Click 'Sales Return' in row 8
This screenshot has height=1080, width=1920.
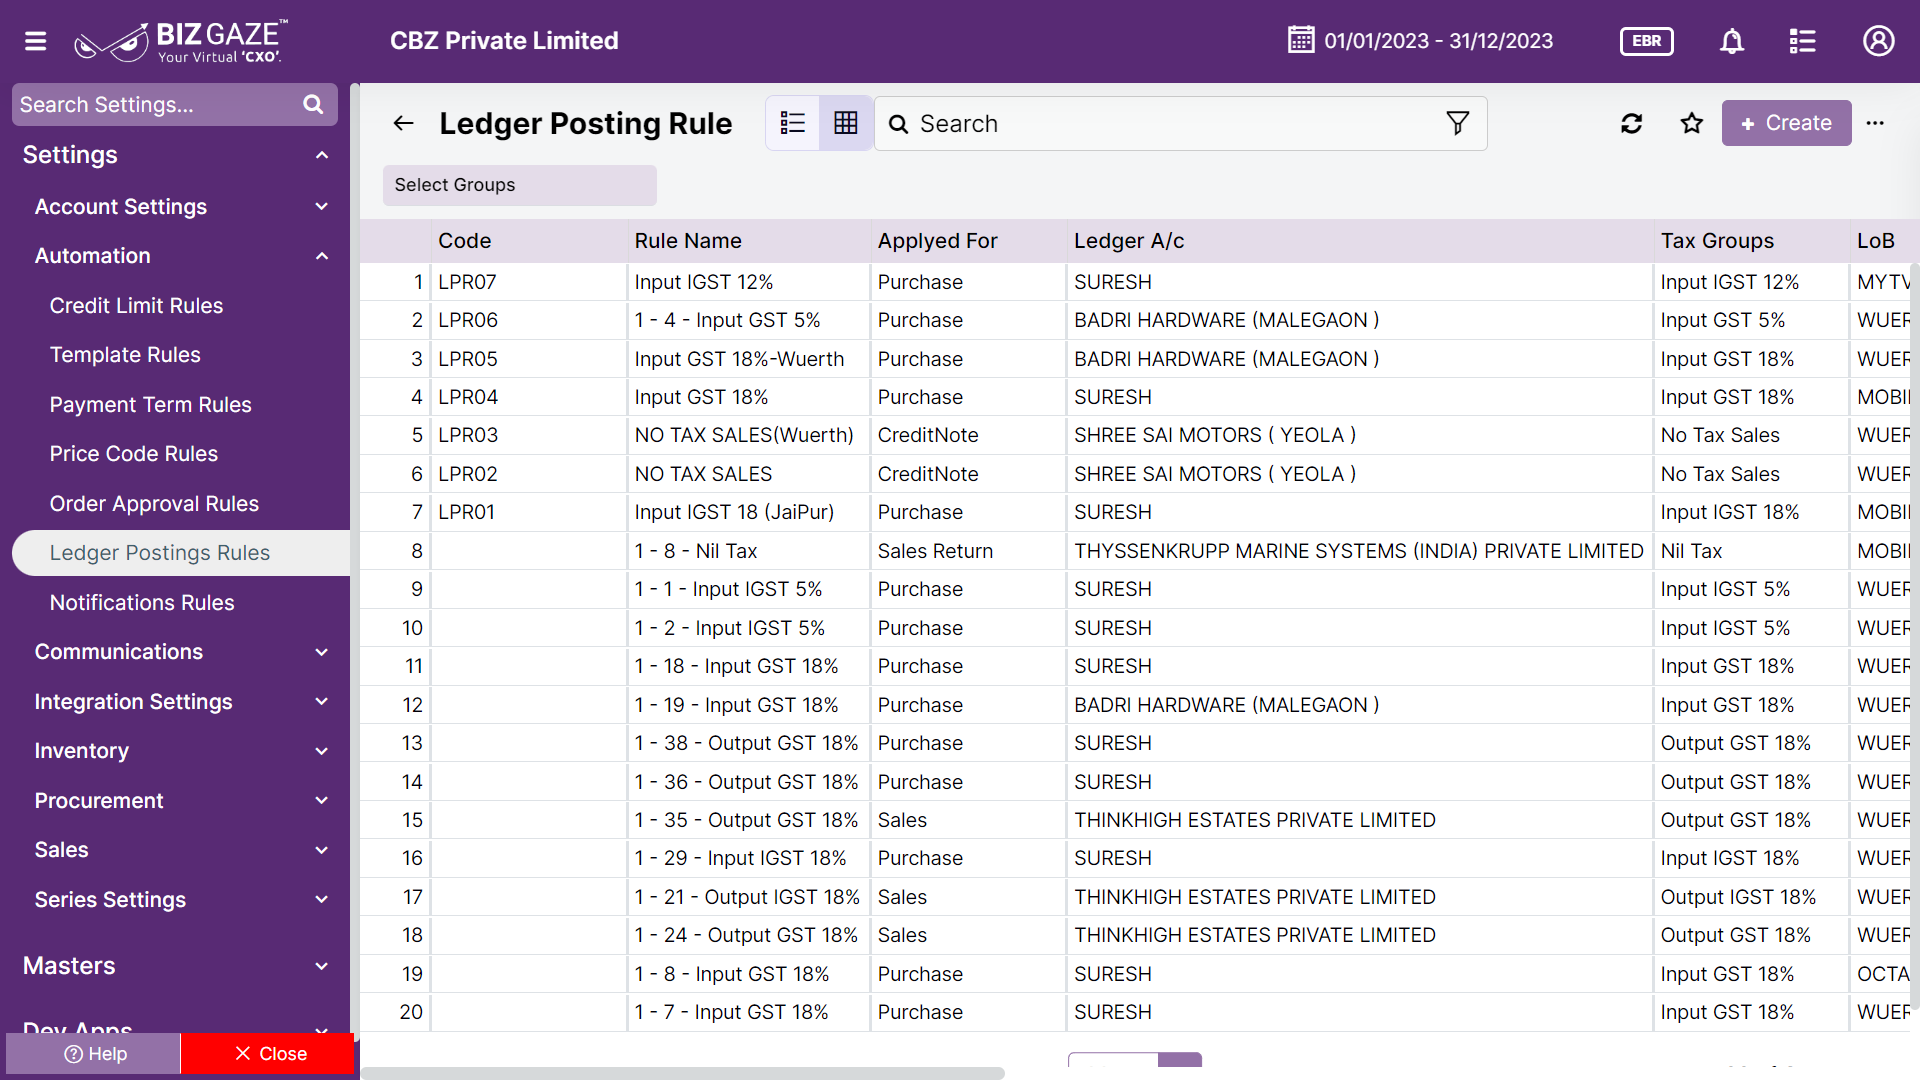point(935,551)
